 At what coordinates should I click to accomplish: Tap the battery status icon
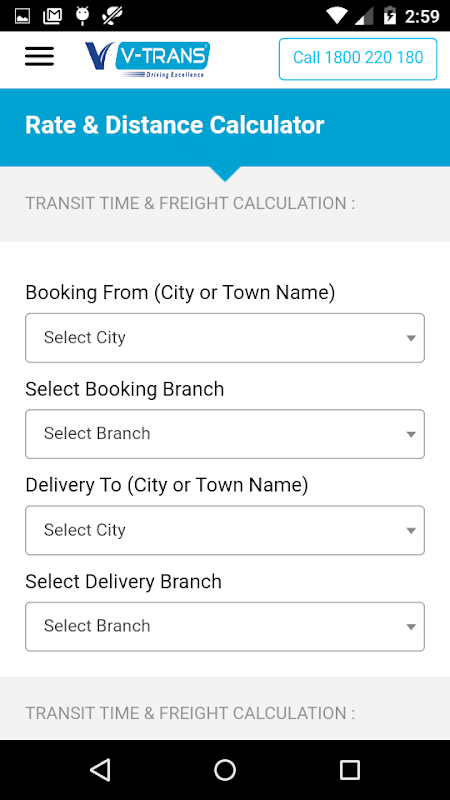point(390,15)
